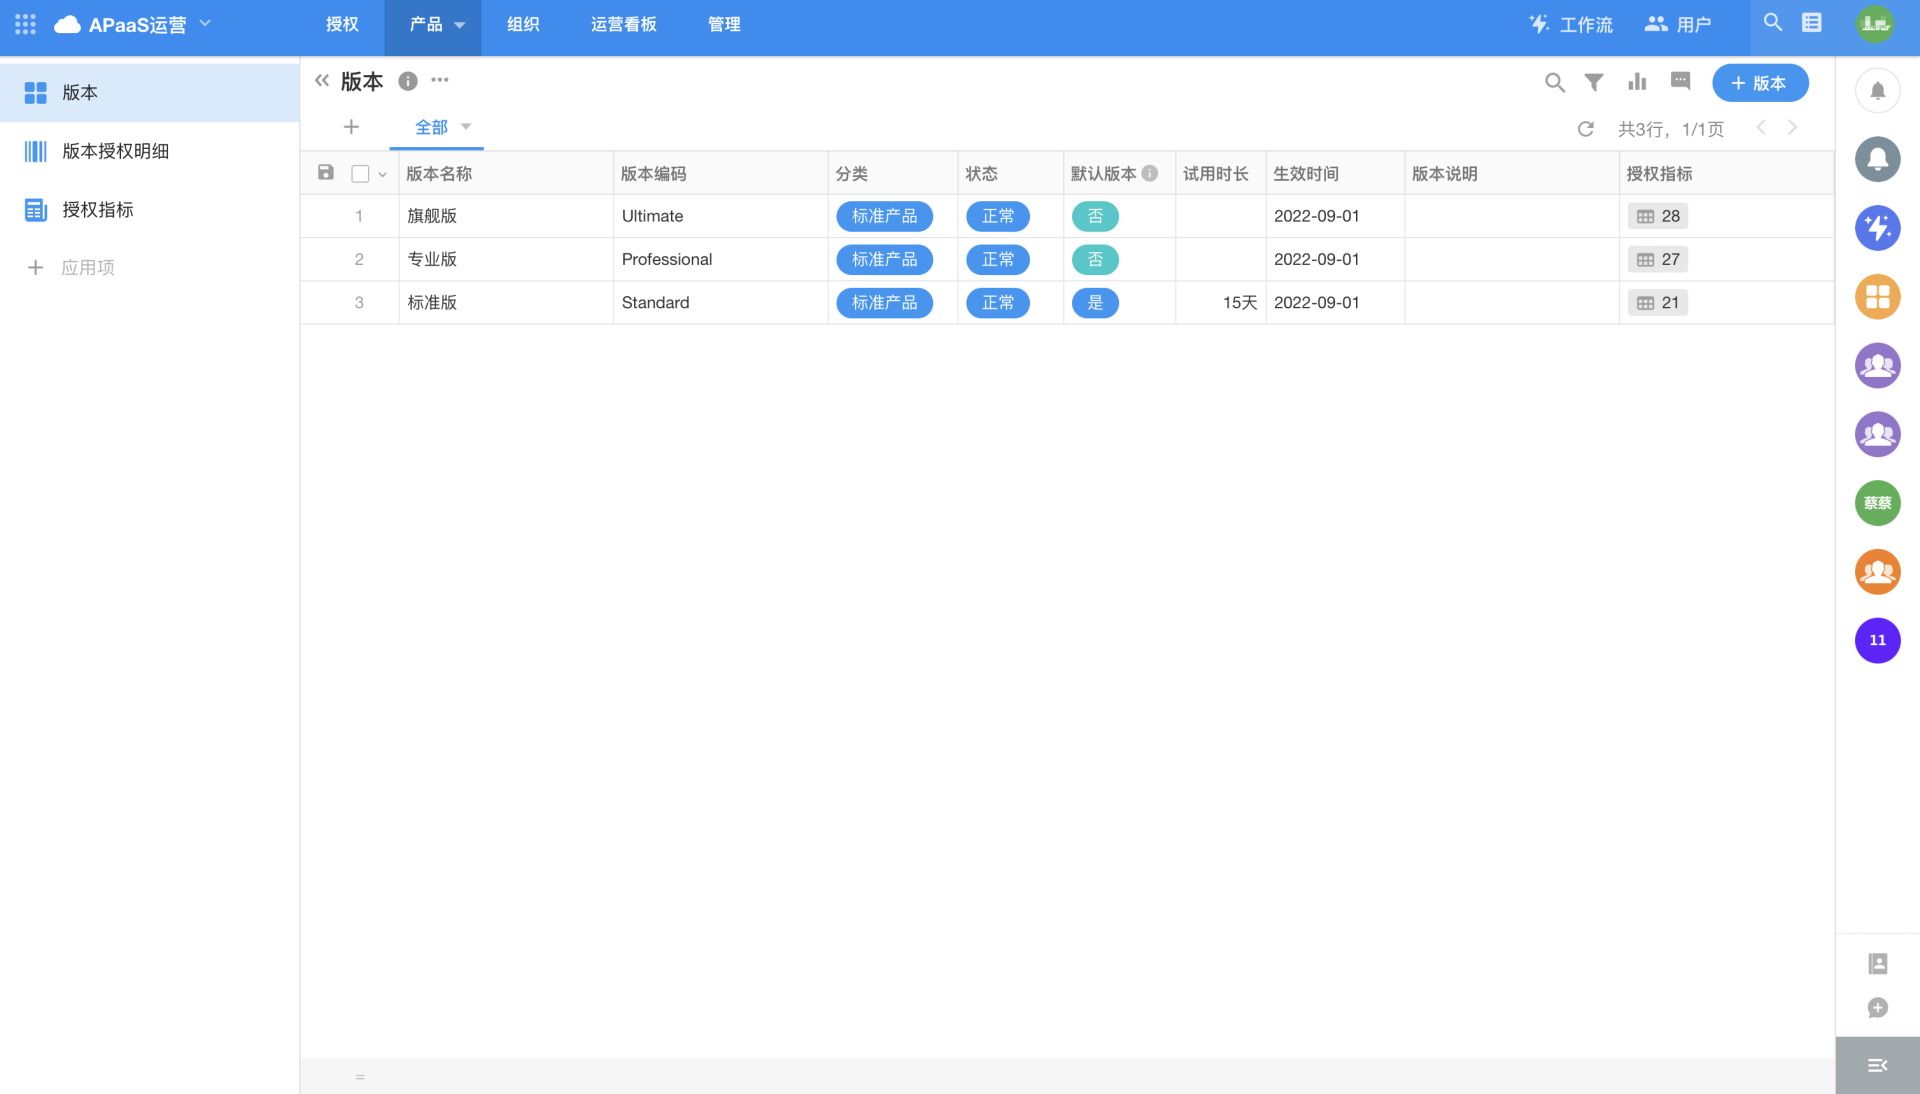Click the 标准产品 tag in 旗舰版 row
This screenshot has height=1094, width=1920.
point(884,216)
